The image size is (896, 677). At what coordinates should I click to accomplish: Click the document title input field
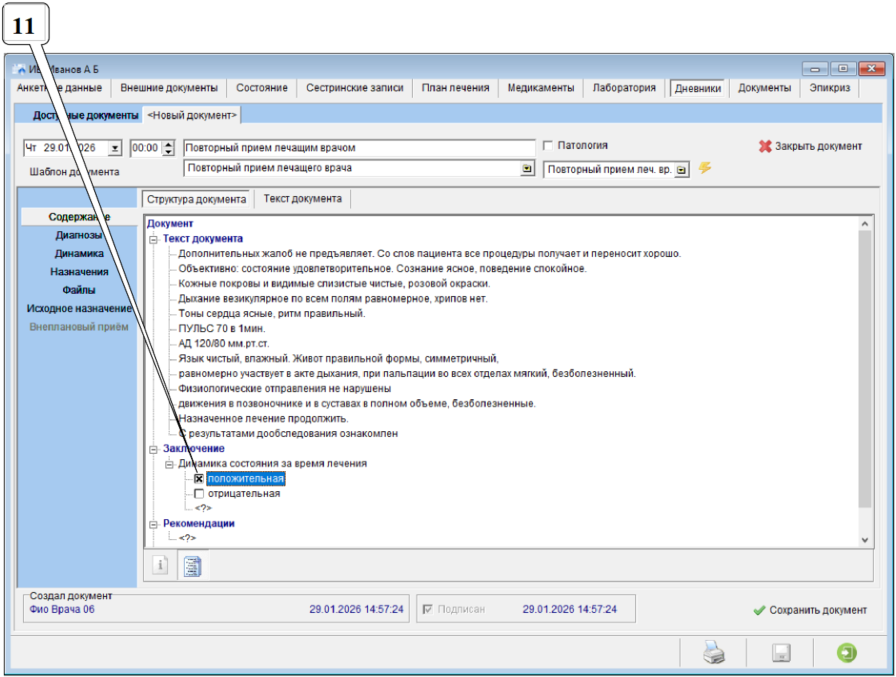pos(360,147)
